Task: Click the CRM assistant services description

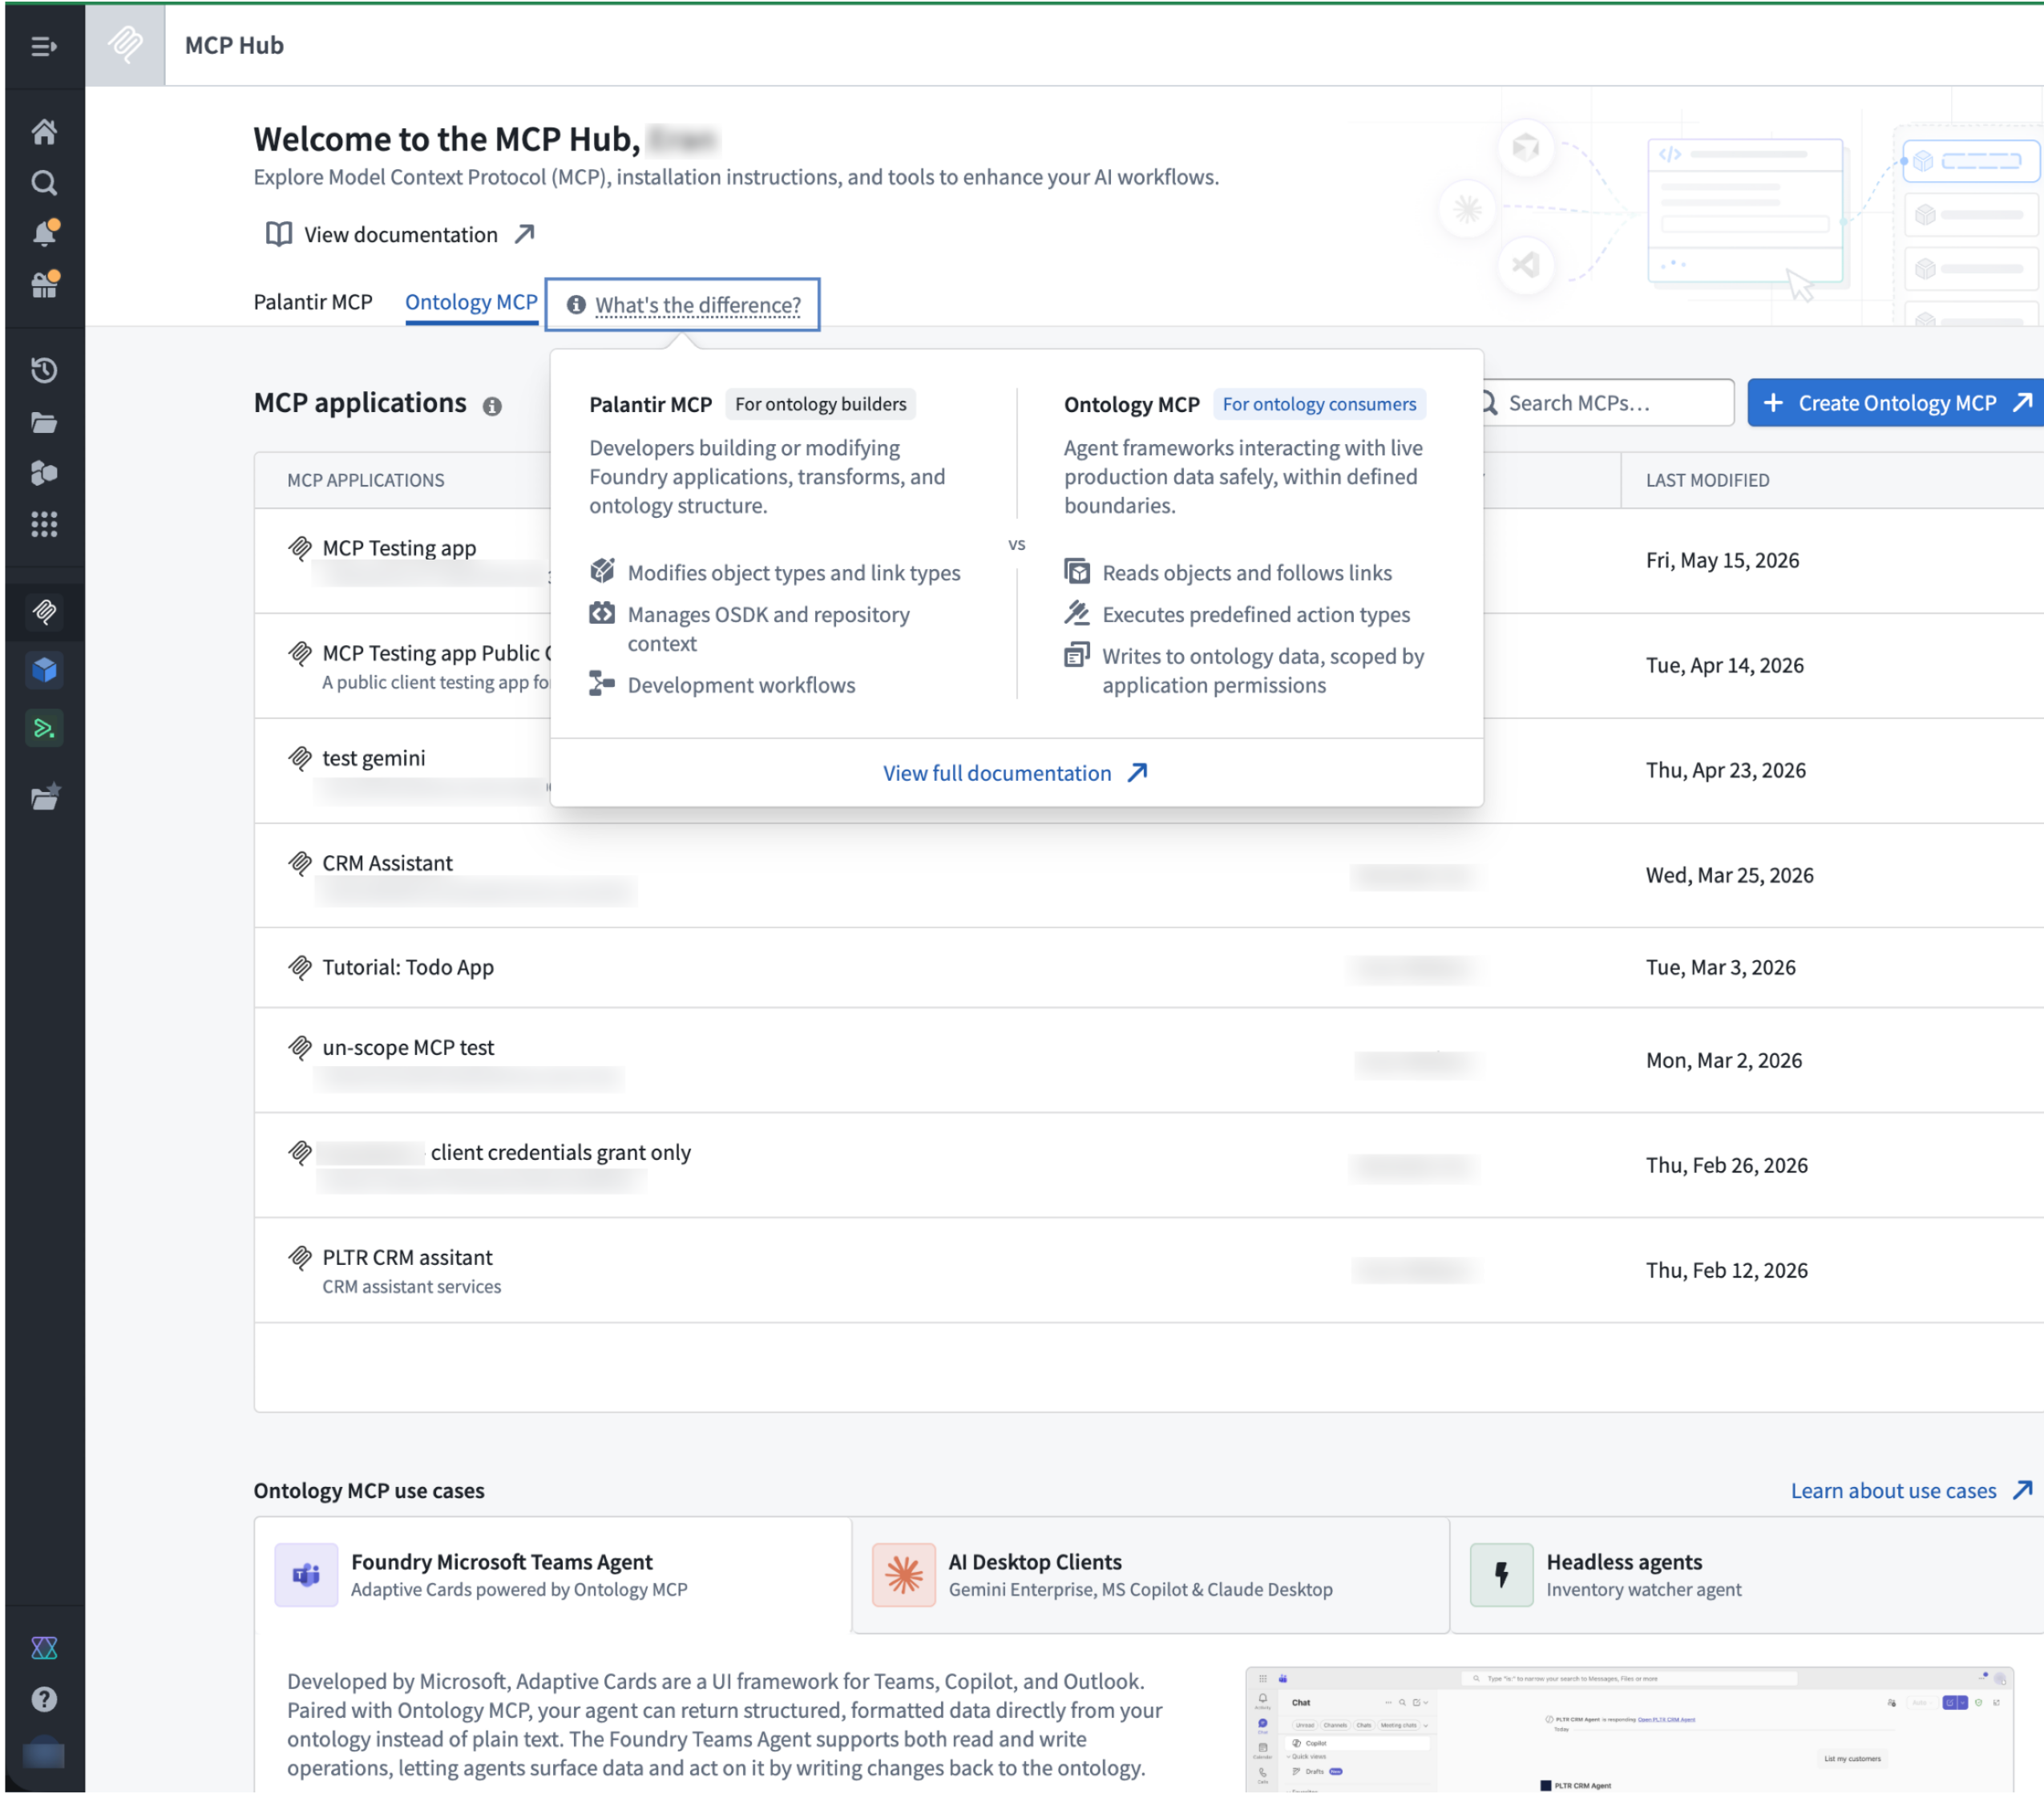Action: pos(412,1286)
